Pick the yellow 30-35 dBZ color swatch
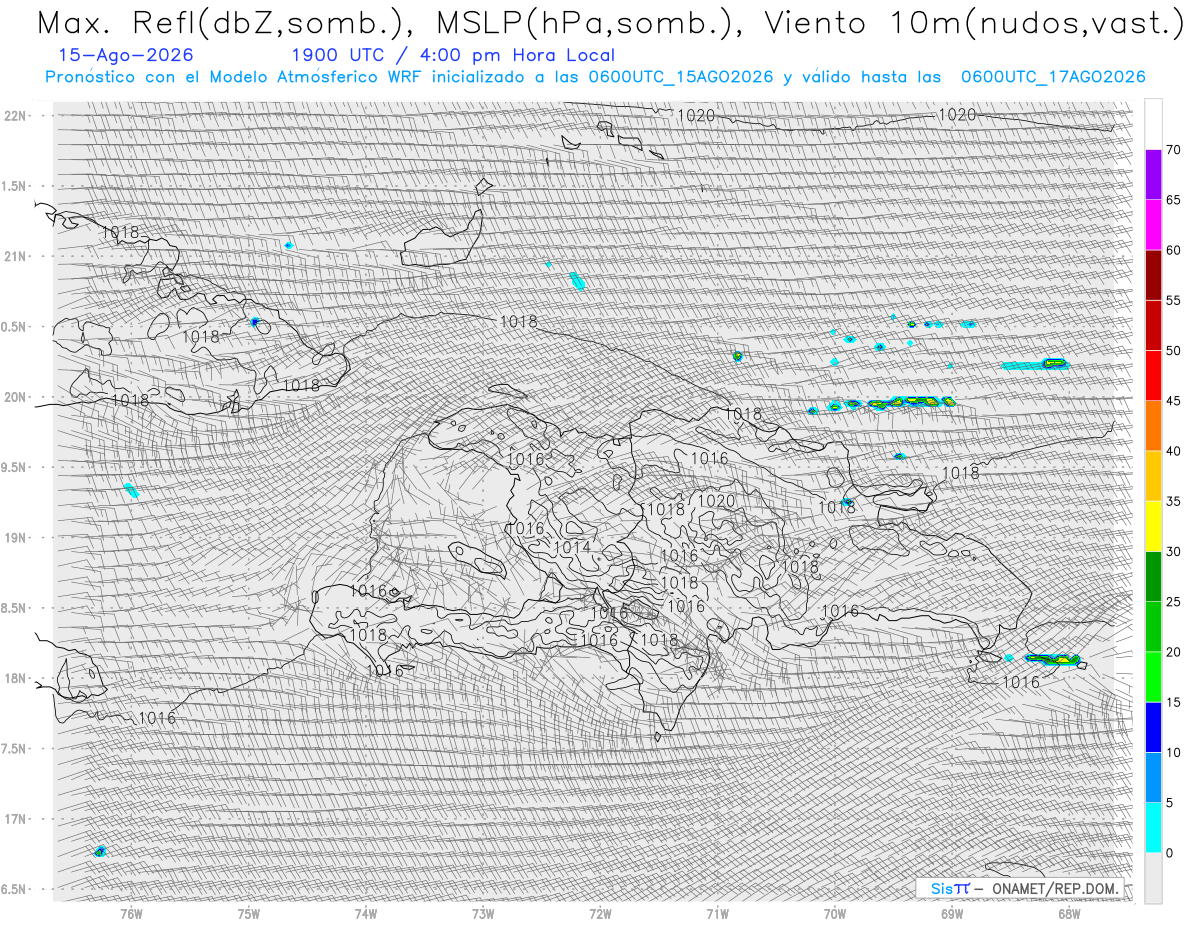 click(1153, 526)
